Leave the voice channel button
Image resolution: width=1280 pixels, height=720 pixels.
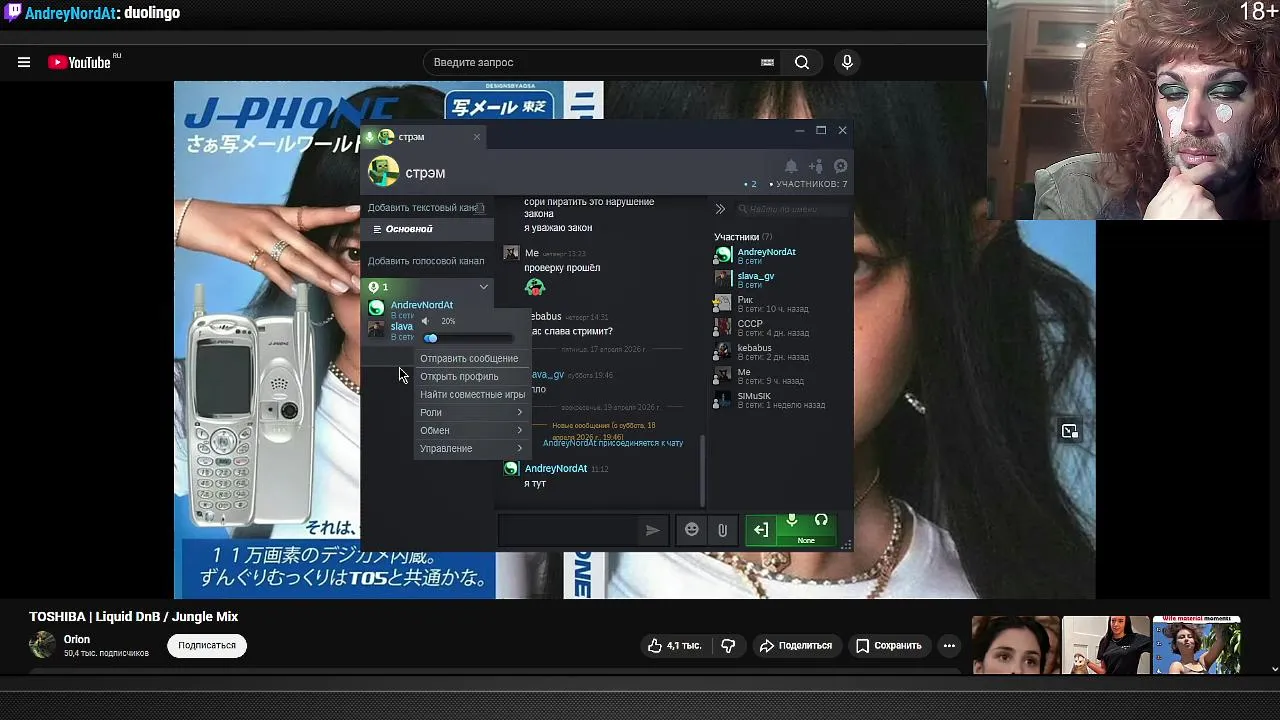[x=761, y=530]
